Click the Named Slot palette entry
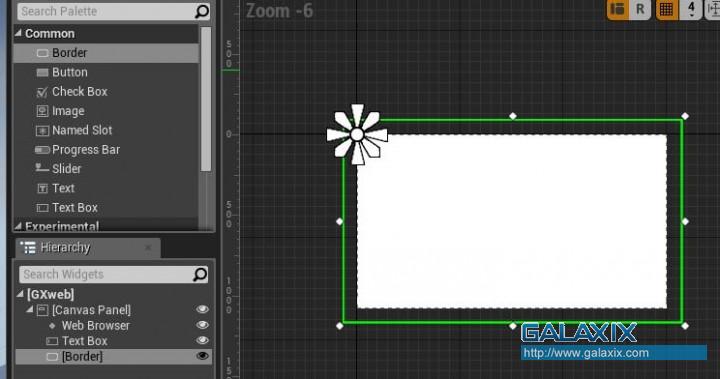The height and width of the screenshot is (379, 720). coord(106,130)
